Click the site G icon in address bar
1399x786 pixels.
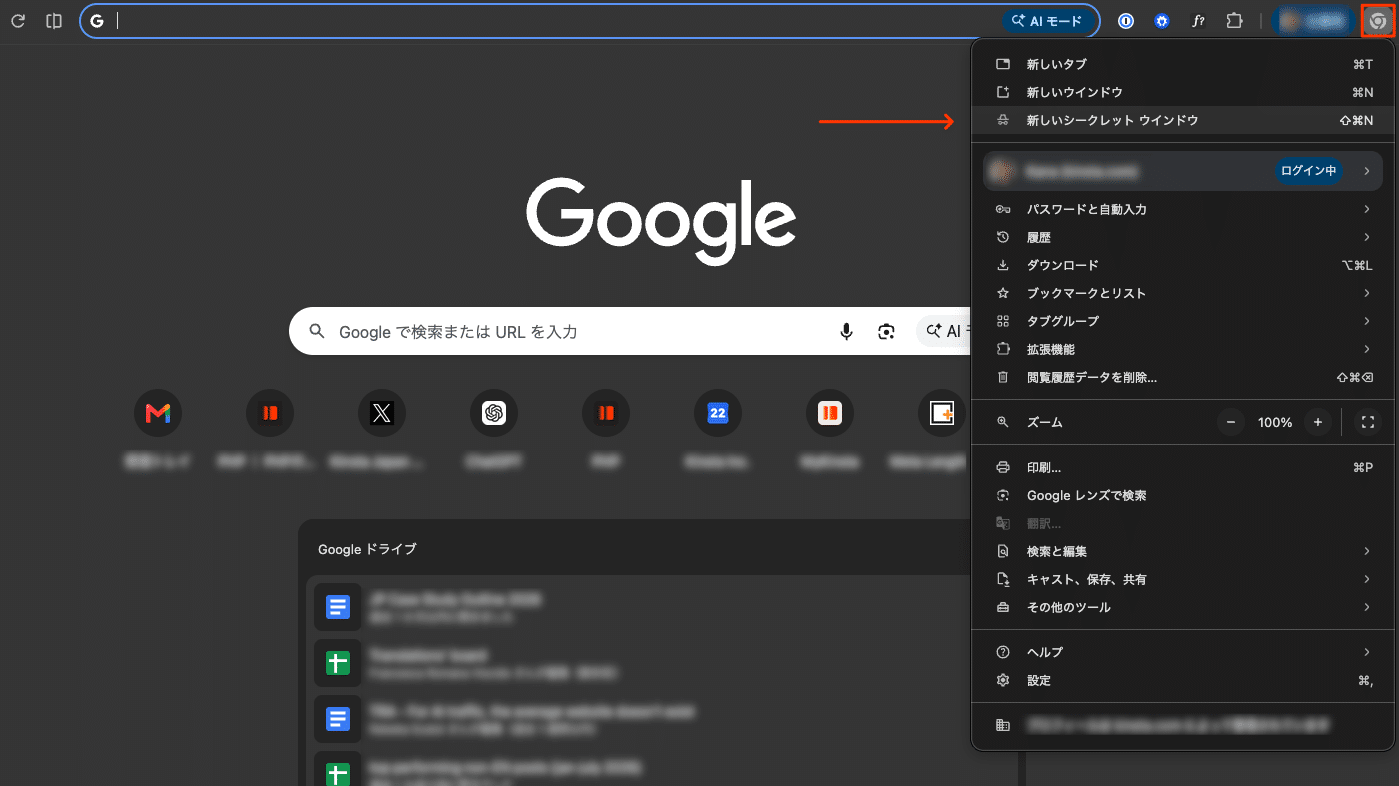point(97,20)
